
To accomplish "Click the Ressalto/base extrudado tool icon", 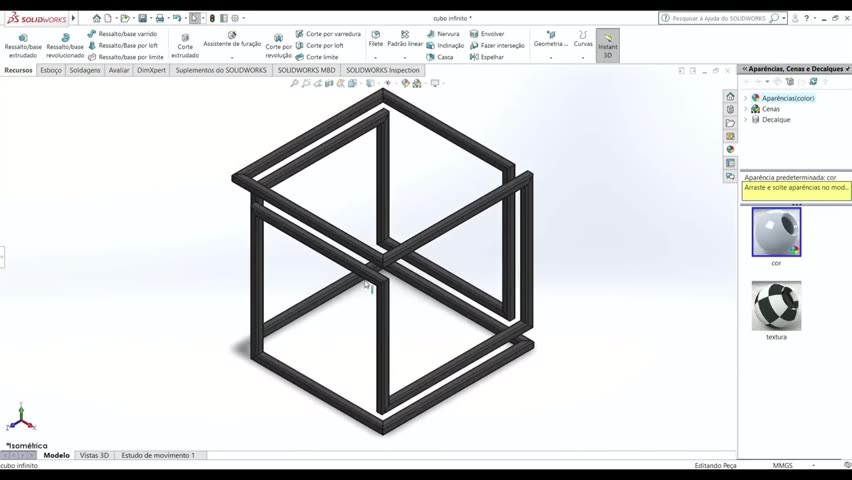I will click(23, 37).
